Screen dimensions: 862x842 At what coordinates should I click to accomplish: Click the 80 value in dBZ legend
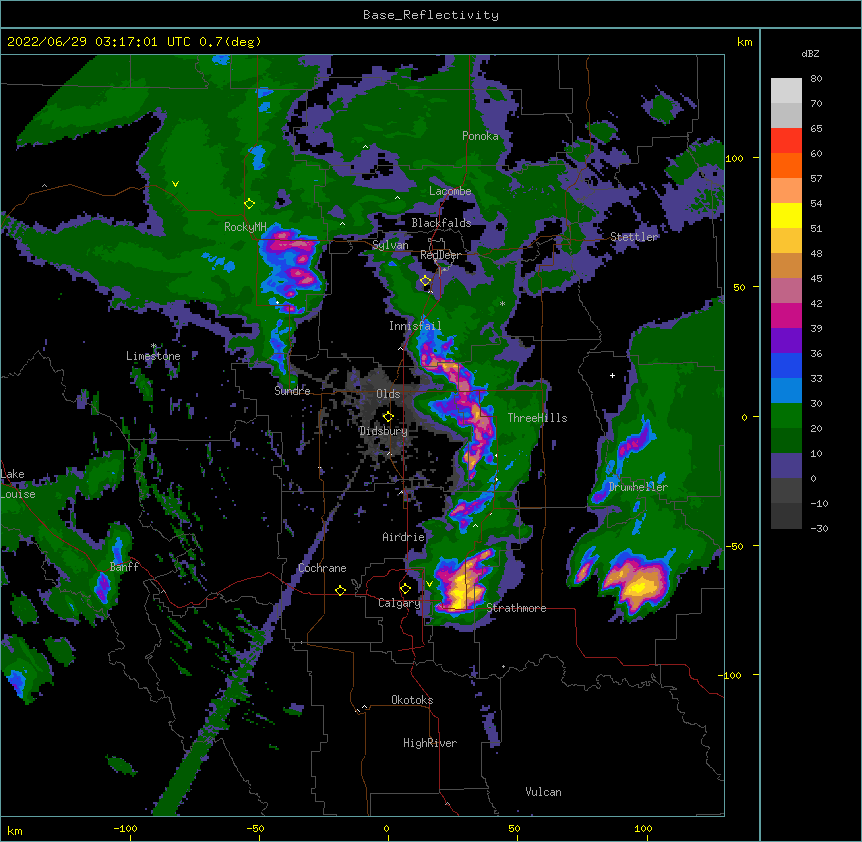[816, 79]
